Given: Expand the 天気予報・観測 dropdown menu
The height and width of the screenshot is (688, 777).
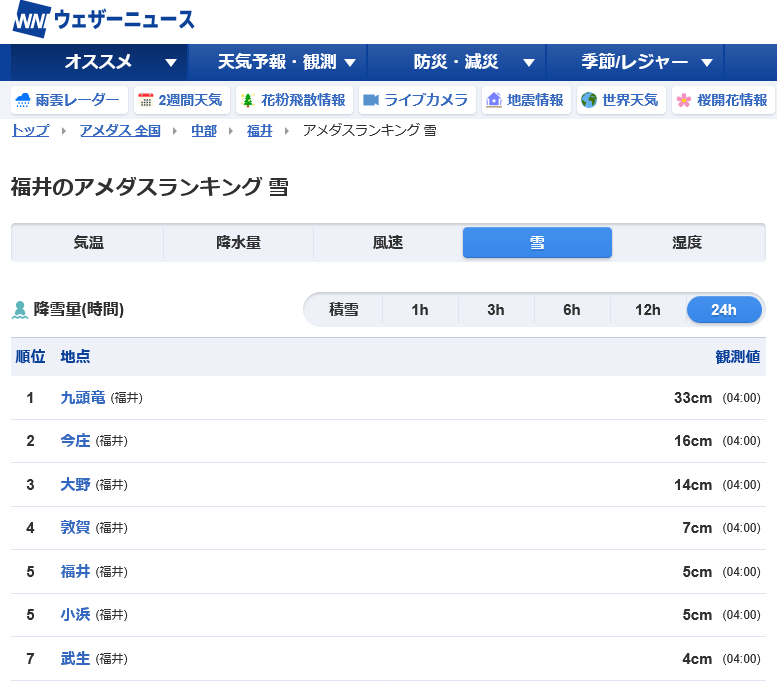Looking at the screenshot, I should [x=287, y=62].
